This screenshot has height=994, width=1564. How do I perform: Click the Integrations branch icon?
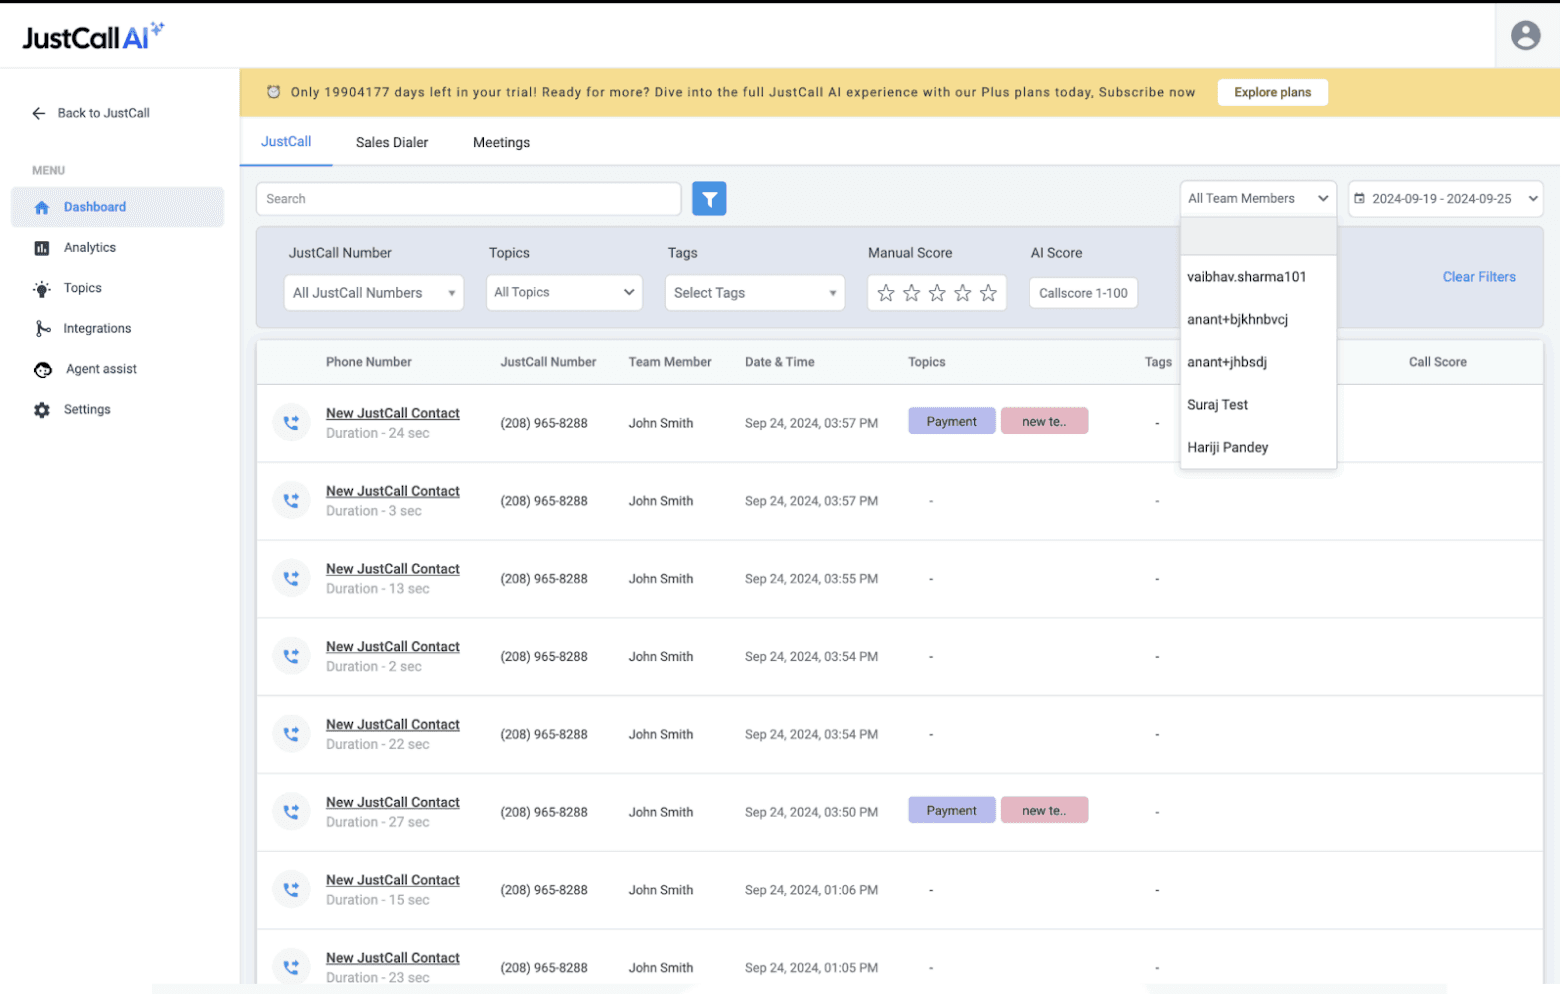(x=42, y=329)
